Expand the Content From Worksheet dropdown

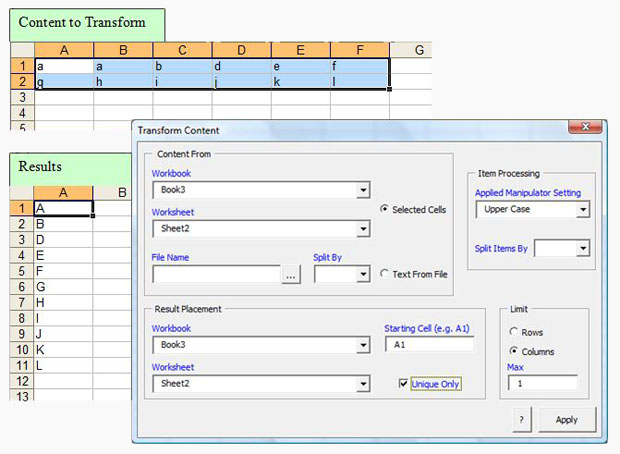[363, 230]
